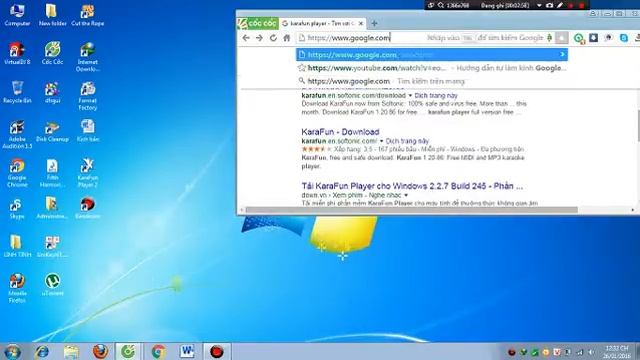640x360 pixels.
Task: Switch to Cốc Cốc in taskbar
Action: [x=128, y=351]
